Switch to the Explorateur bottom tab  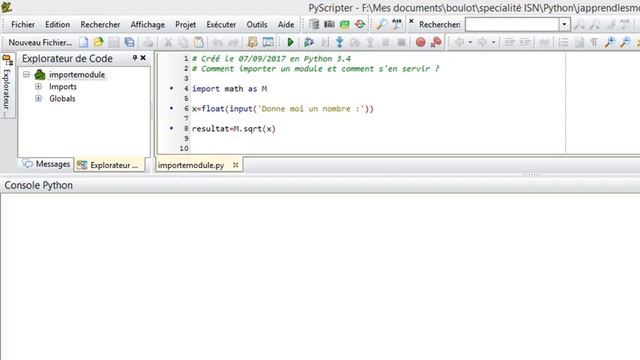tap(109, 165)
